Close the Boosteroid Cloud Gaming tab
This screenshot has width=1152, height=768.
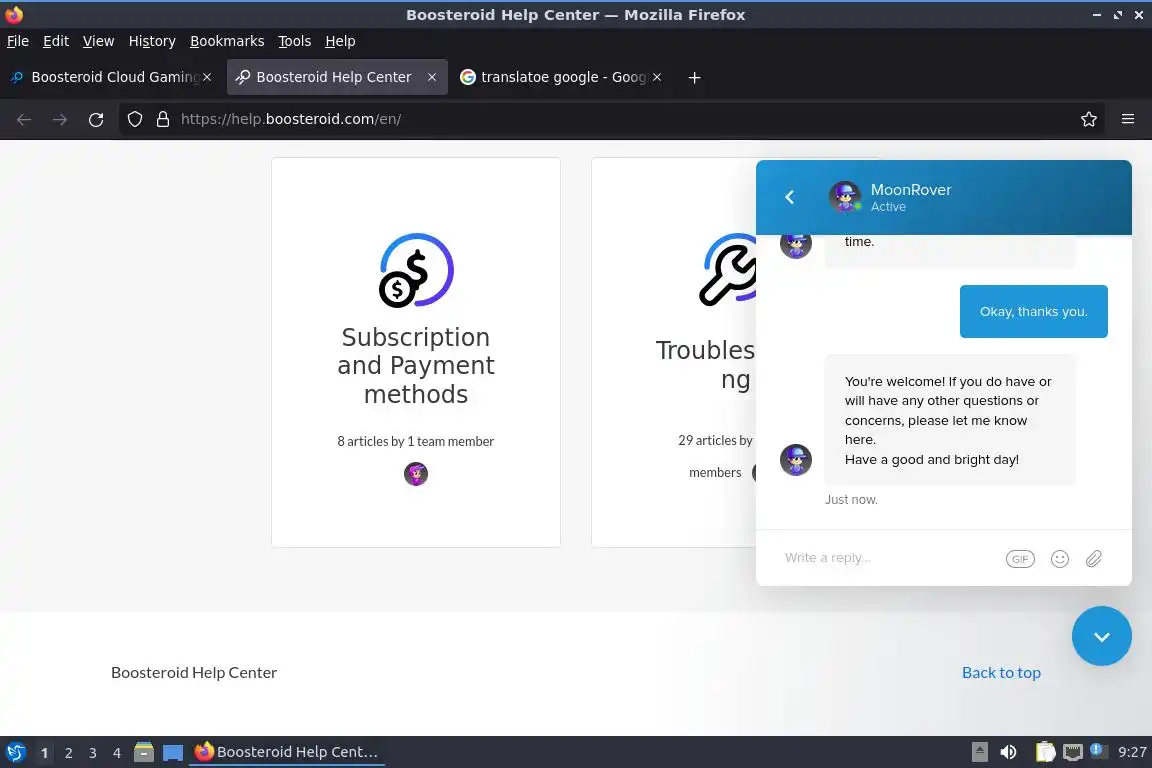(x=207, y=77)
